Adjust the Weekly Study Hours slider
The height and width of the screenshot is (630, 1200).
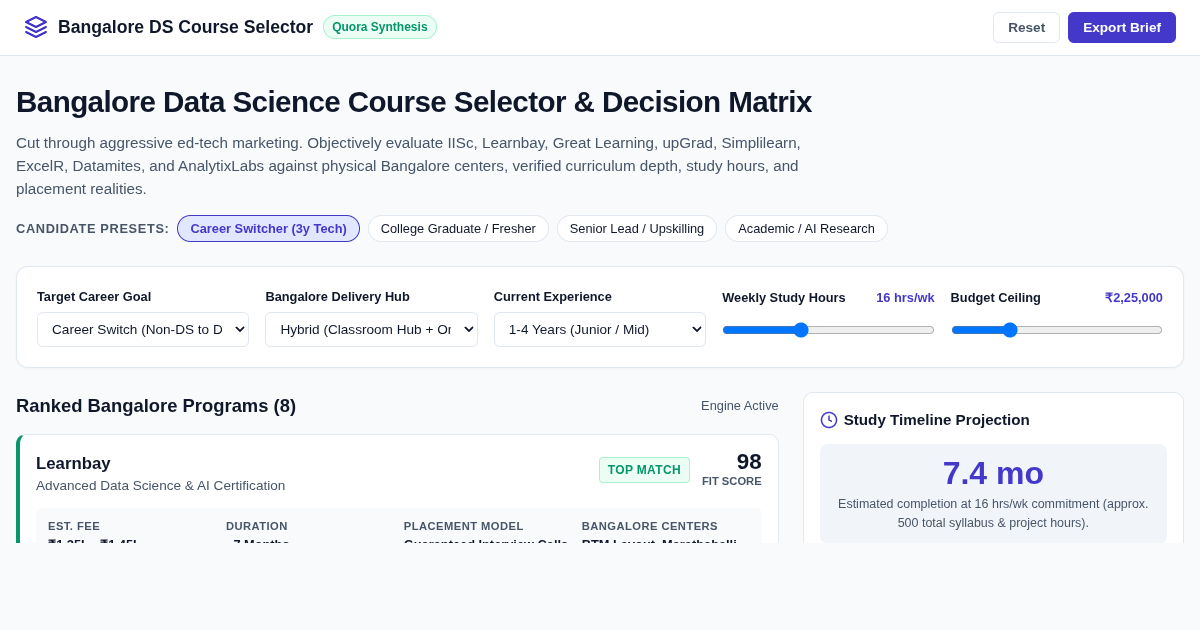click(828, 330)
